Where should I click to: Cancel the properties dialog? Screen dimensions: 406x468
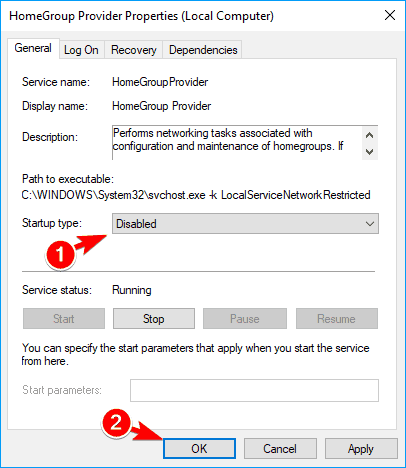coord(280,449)
